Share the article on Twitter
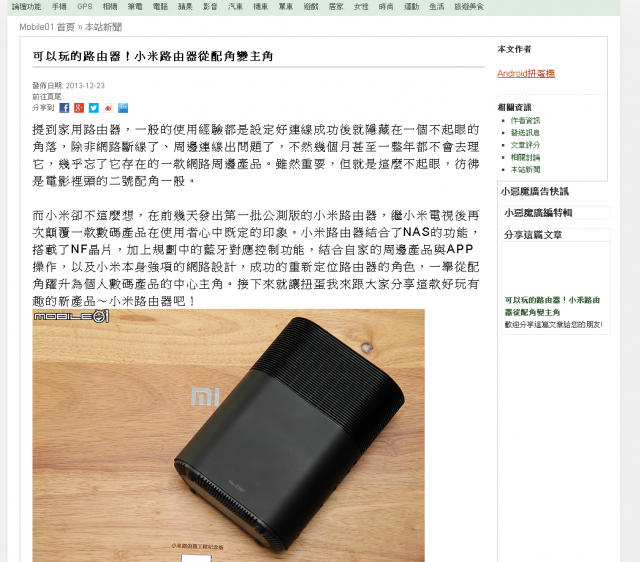Viewport: 640px width, 562px height. click(x=93, y=108)
